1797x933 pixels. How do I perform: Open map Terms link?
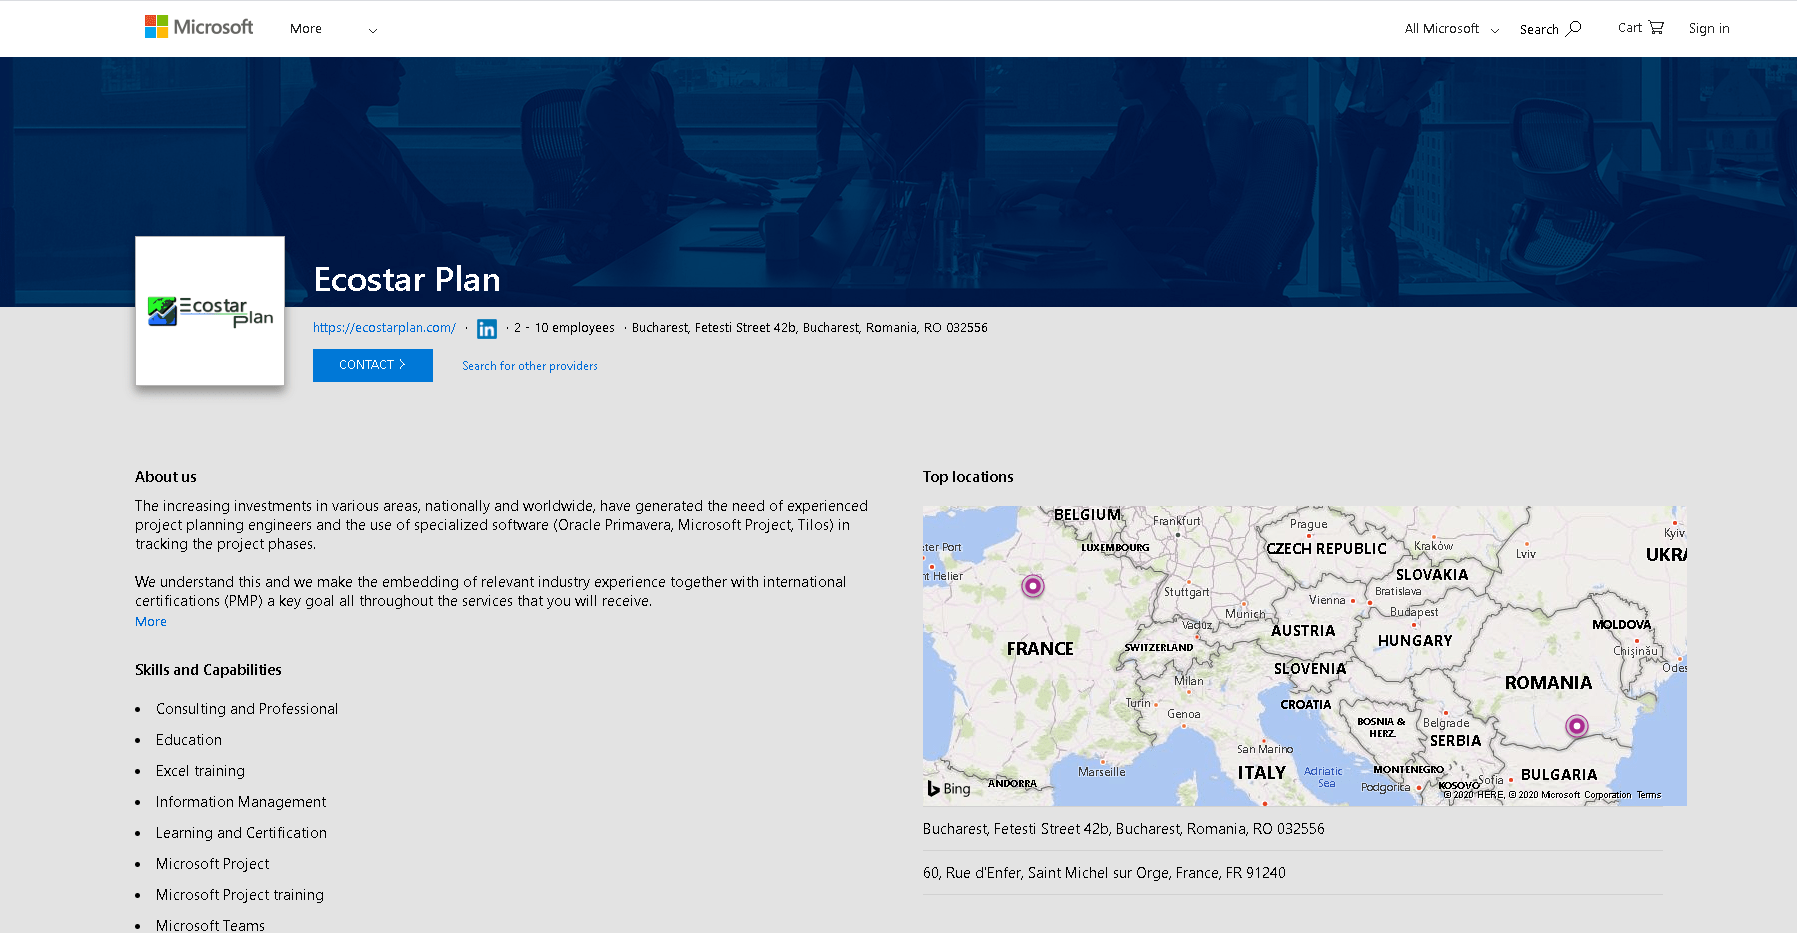coord(1649,795)
